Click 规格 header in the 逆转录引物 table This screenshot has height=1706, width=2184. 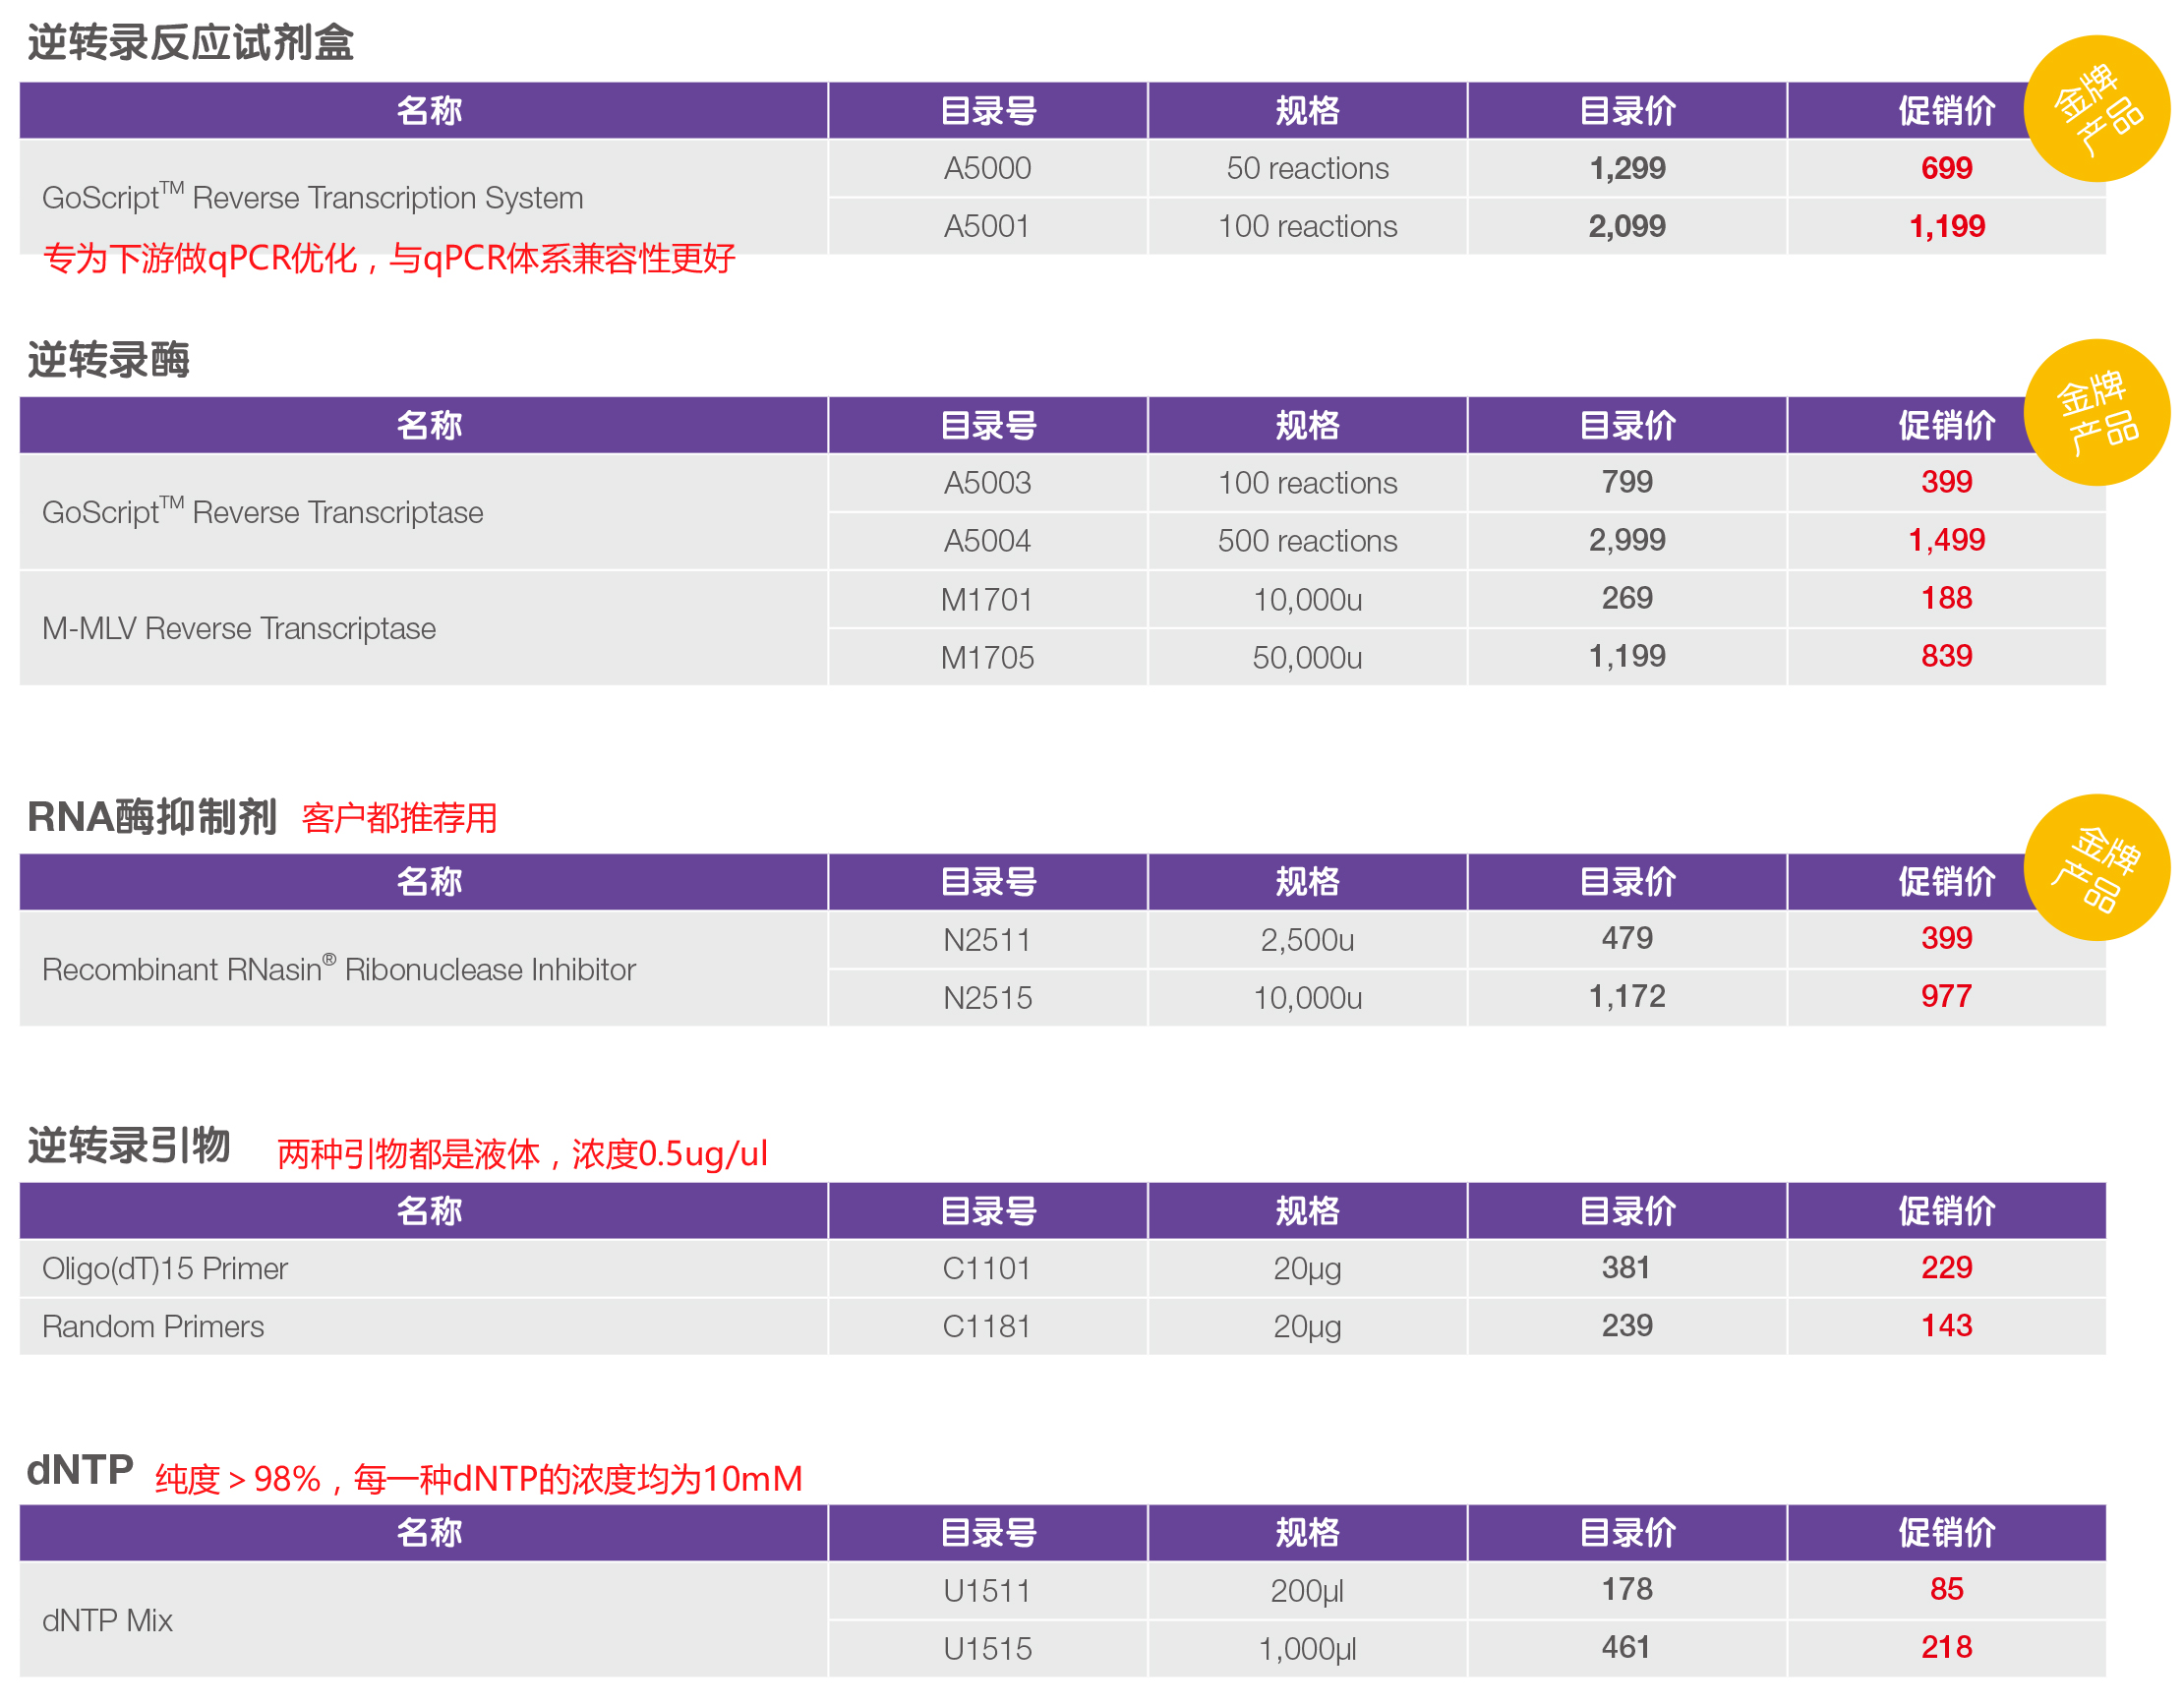pyautogui.click(x=1307, y=1211)
